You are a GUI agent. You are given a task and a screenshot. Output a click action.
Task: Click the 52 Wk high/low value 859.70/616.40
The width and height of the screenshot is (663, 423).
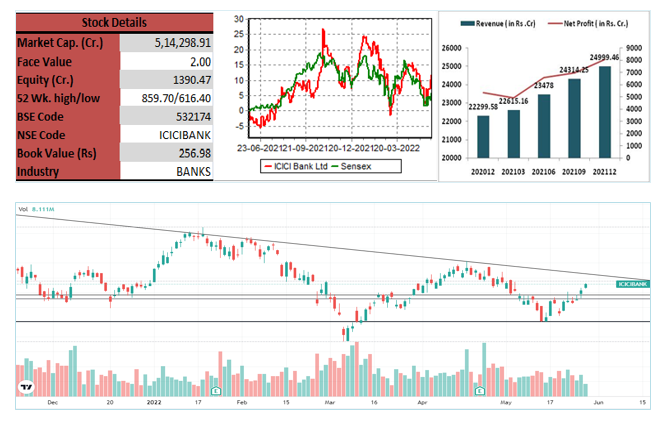click(176, 99)
